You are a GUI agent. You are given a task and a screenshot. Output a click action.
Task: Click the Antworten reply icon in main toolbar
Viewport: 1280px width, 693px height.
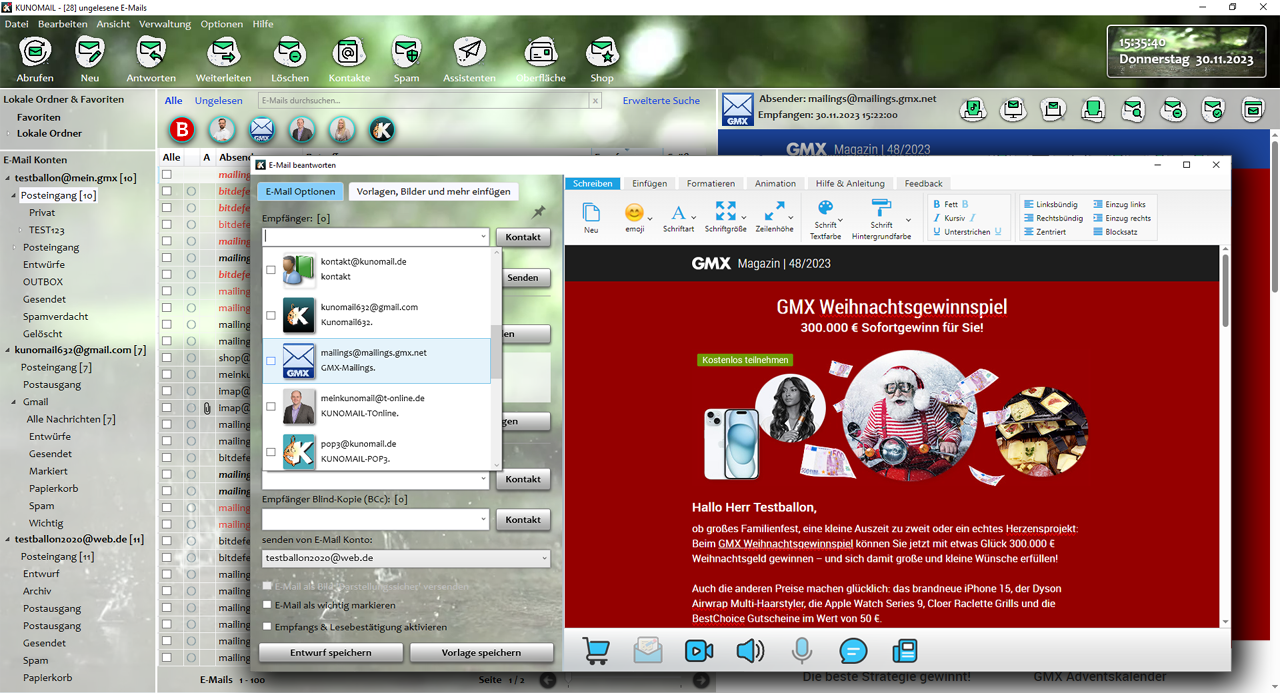point(151,51)
